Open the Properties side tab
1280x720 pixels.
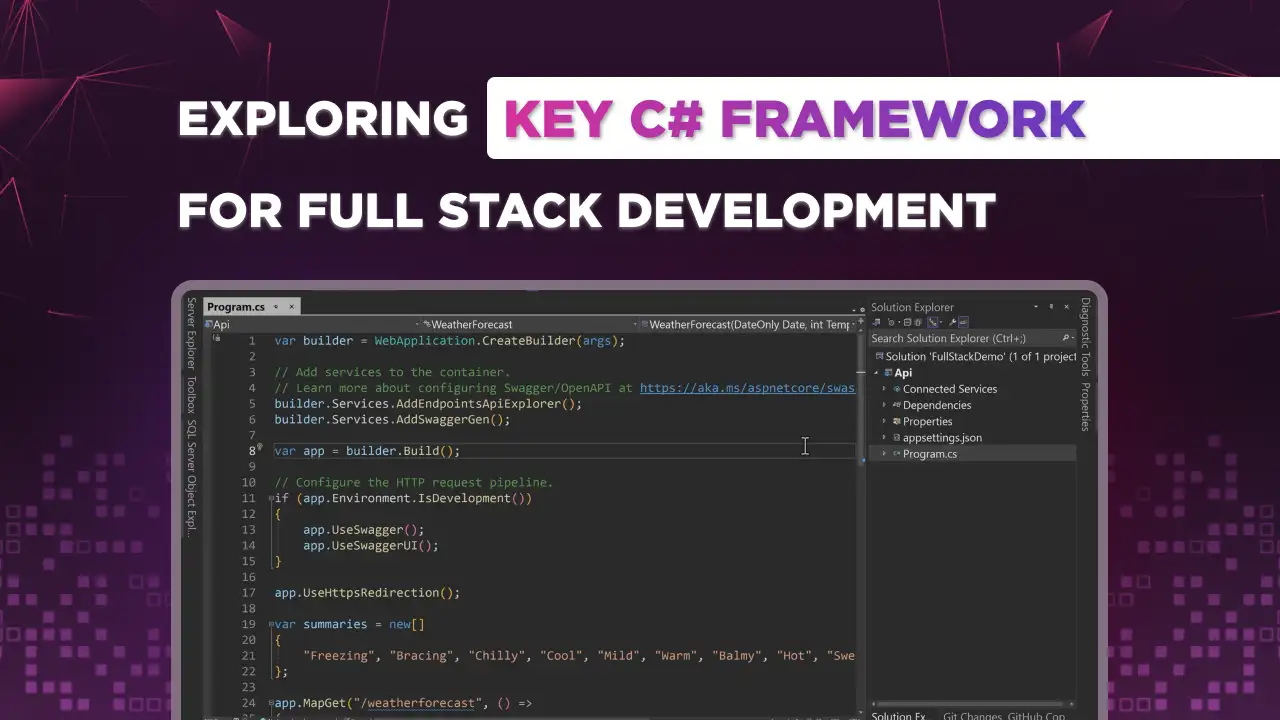coord(1086,406)
